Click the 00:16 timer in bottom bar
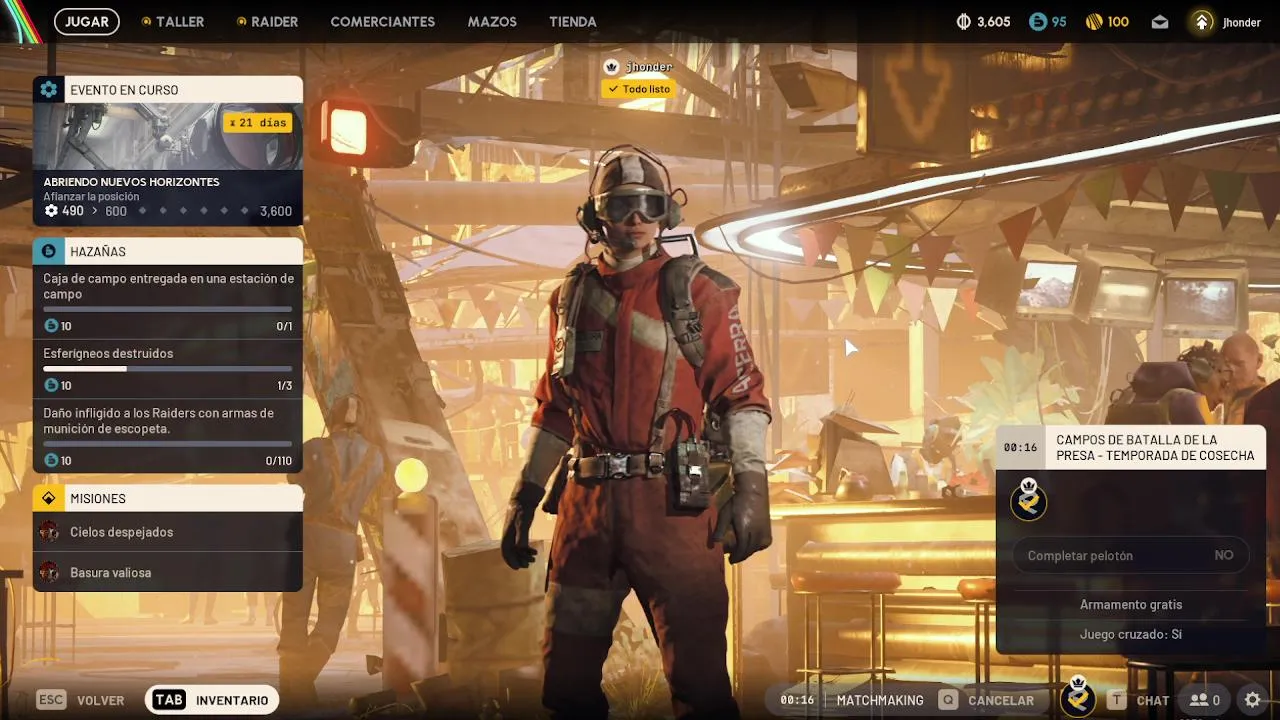Screen dimensions: 1280x720 point(797,700)
